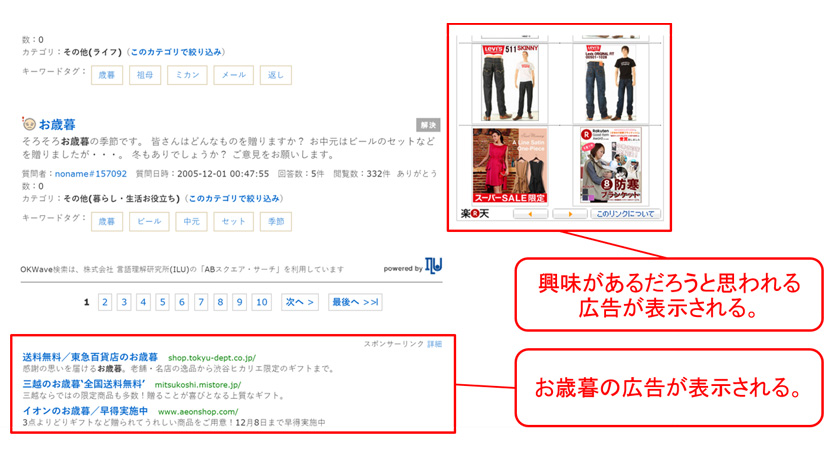Click the お歳暮 question avatar icon
Viewport: 830px width, 460px height.
click(29, 124)
